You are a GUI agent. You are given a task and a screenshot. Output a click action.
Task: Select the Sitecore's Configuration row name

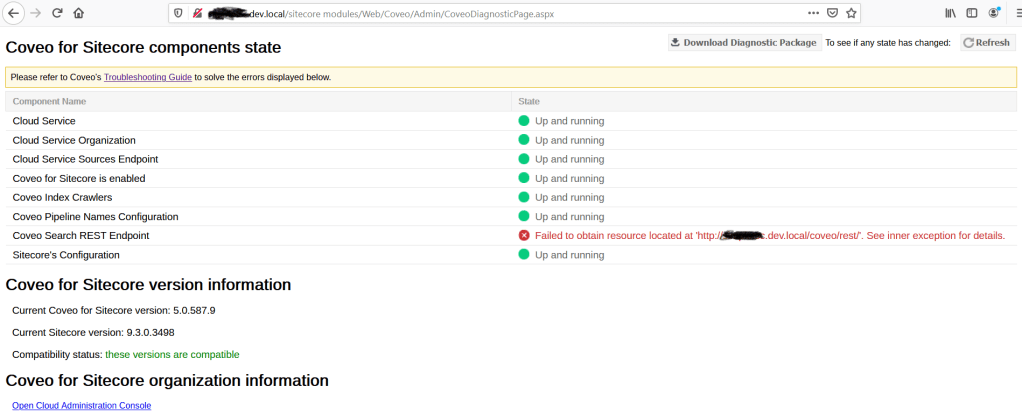[66, 255]
